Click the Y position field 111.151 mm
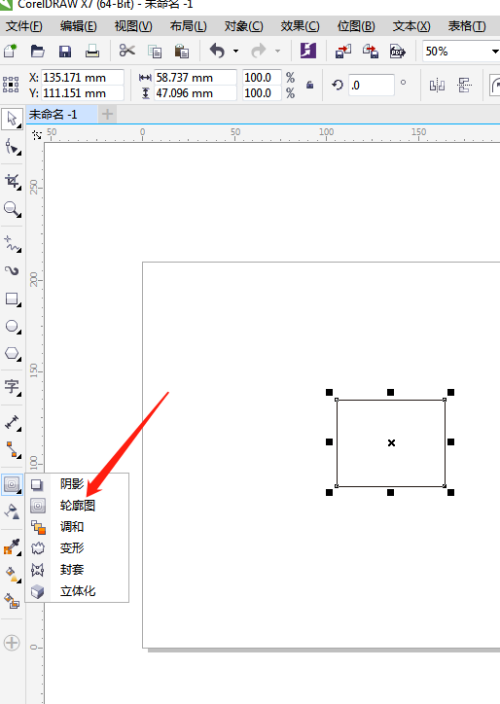The image size is (500, 704). click(x=82, y=93)
